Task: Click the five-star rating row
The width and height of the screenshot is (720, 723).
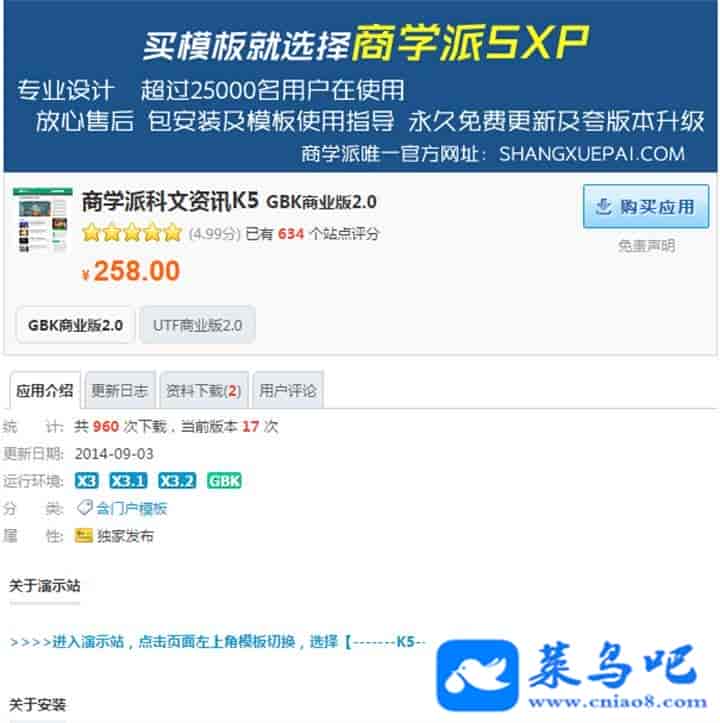Action: click(132, 233)
